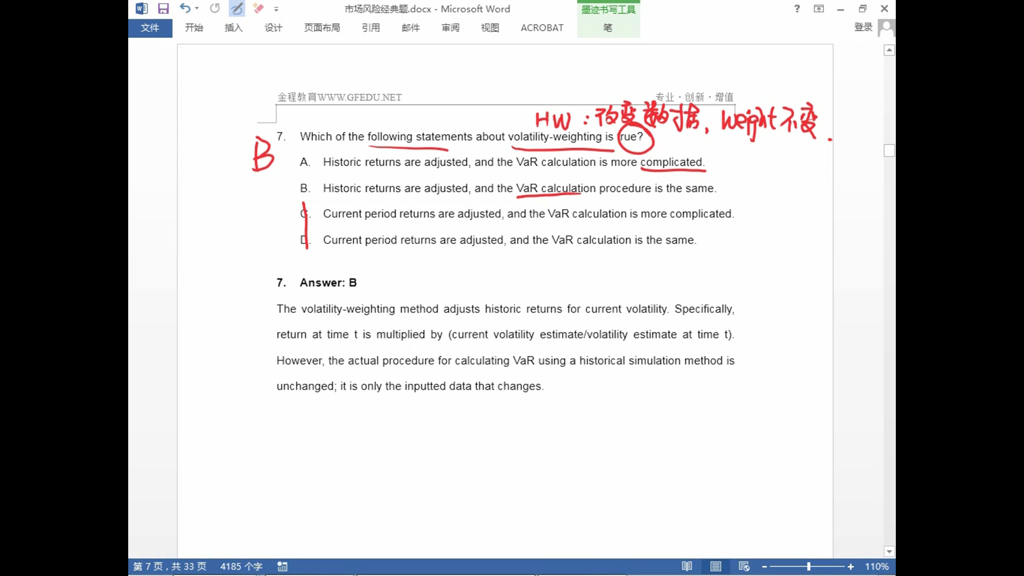The height and width of the screenshot is (576, 1024).
Task: Switch to Web Layout view
Action: coord(744,566)
